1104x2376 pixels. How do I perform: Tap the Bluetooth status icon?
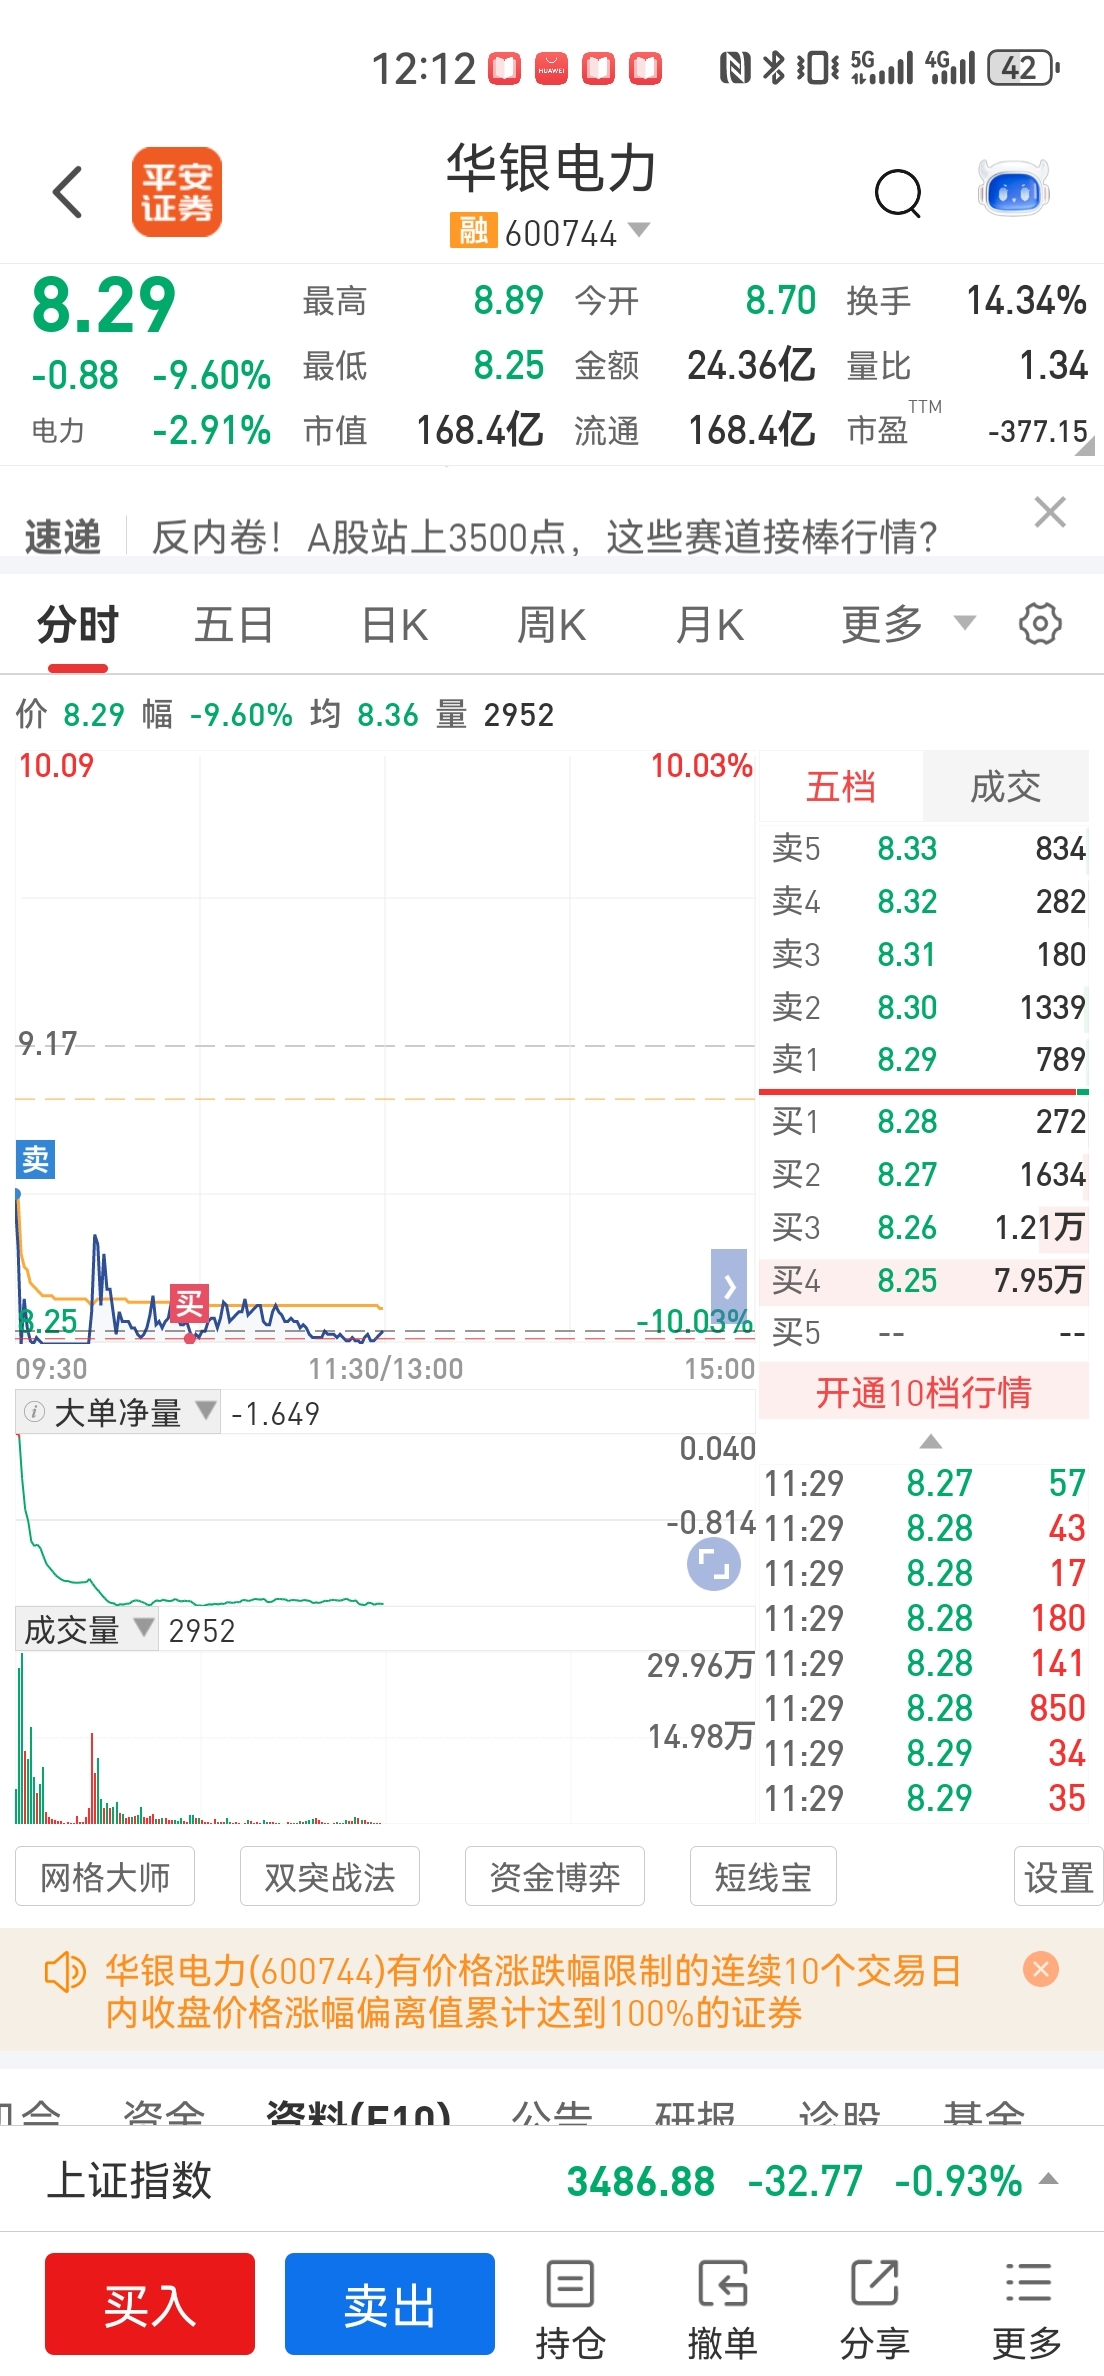(773, 68)
